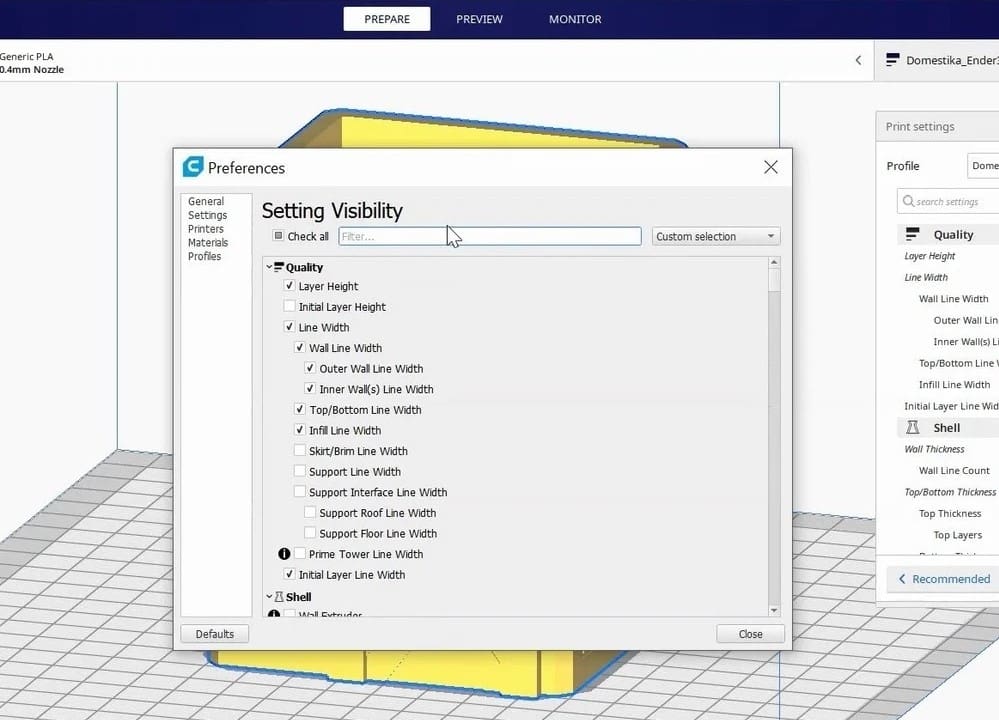999x720 pixels.
Task: Click the Close button in Preferences
Action: tap(751, 634)
